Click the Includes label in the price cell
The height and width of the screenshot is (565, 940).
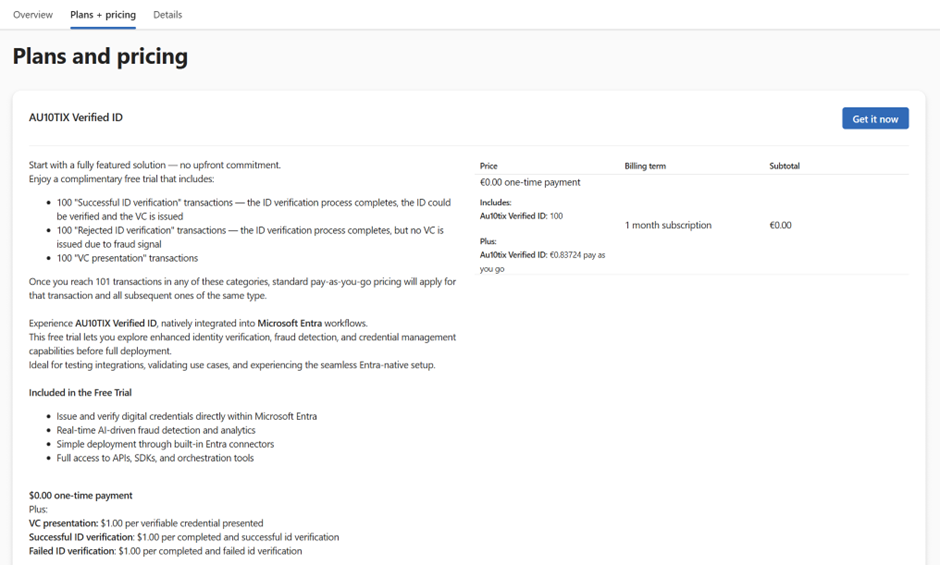coord(496,202)
